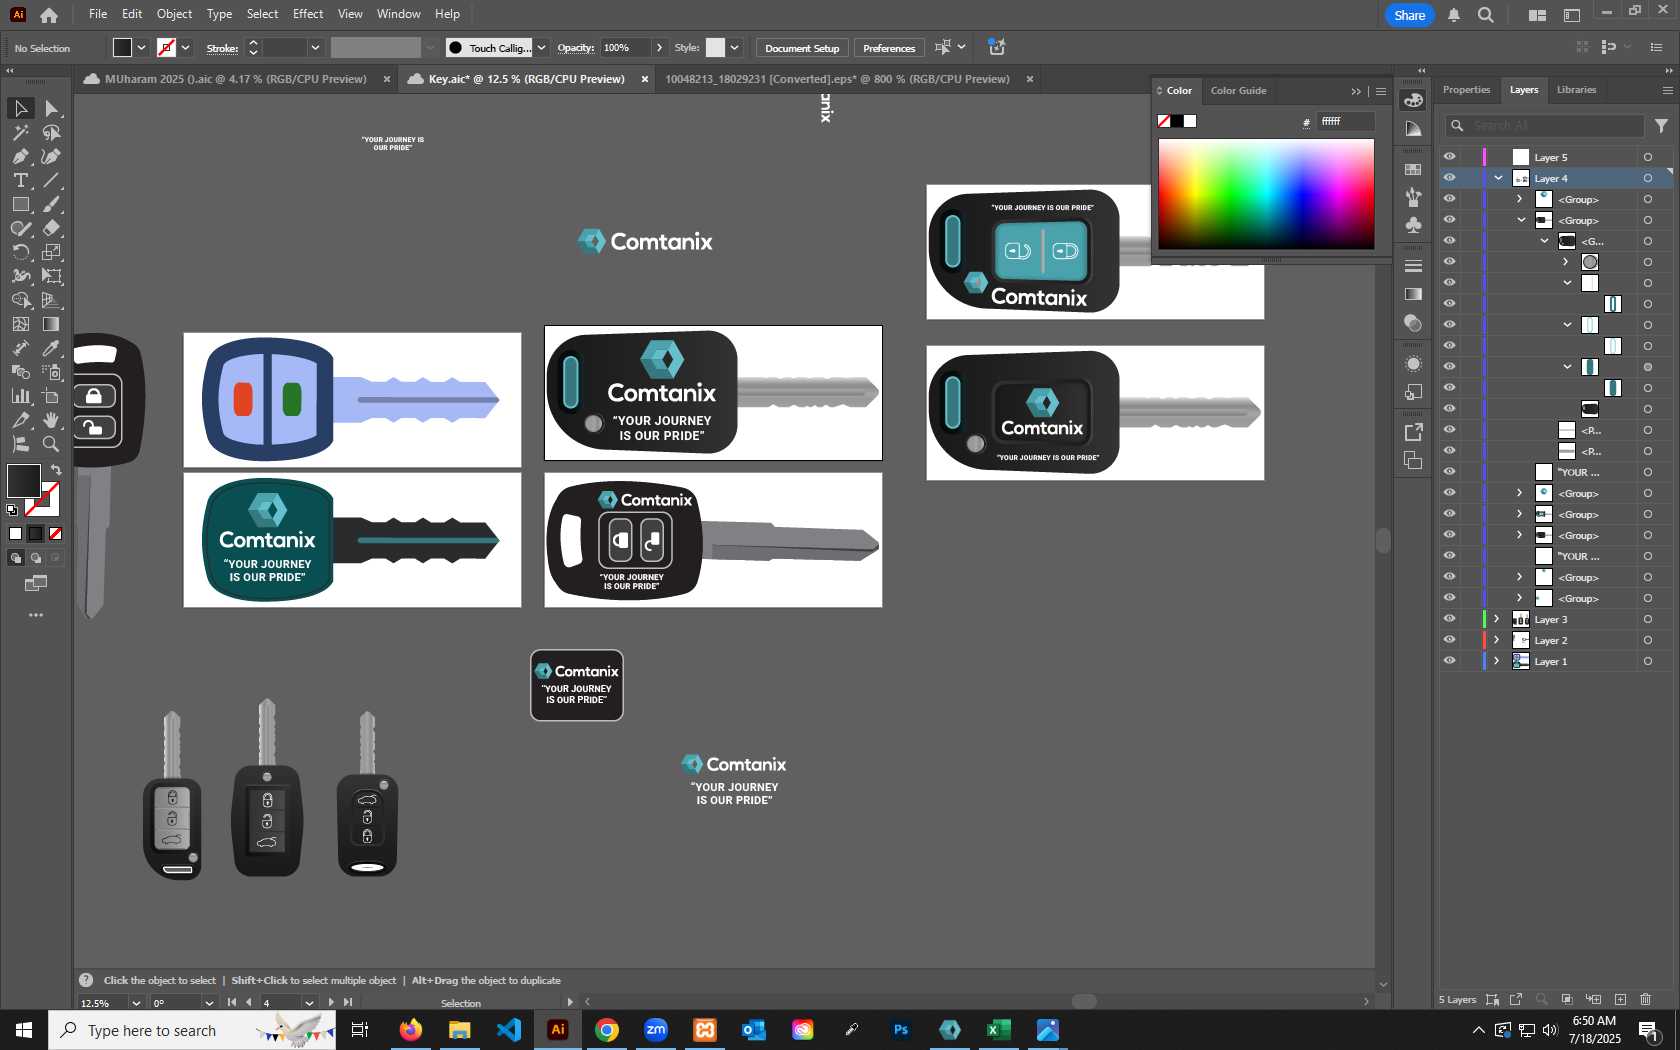The width and height of the screenshot is (1680, 1050).
Task: Create new layer in Layers panel
Action: click(1620, 999)
